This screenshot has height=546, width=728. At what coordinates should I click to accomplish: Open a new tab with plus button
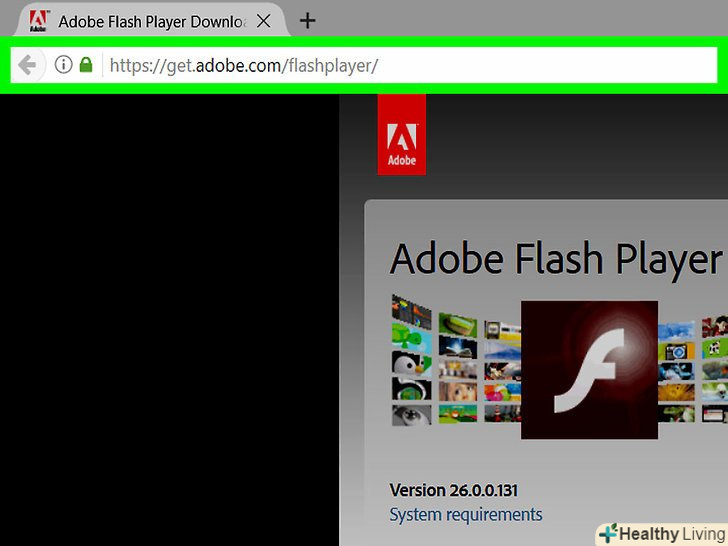pos(307,21)
